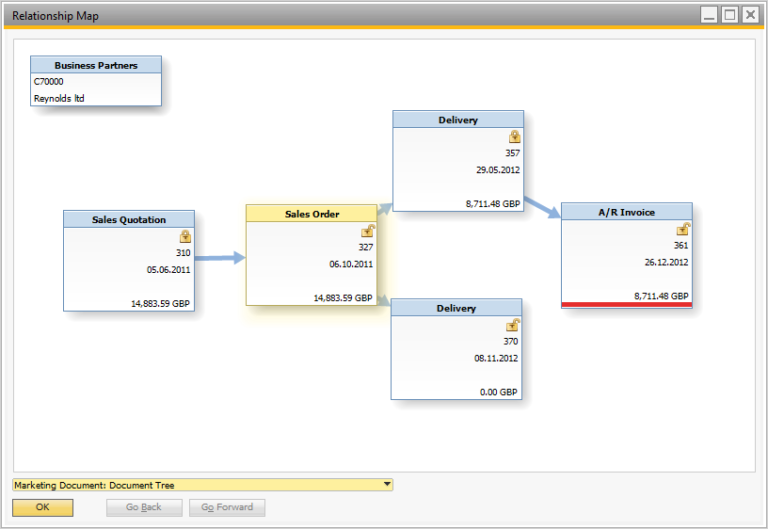768x529 pixels.
Task: Click the Business Partners box header
Action: [x=96, y=65]
